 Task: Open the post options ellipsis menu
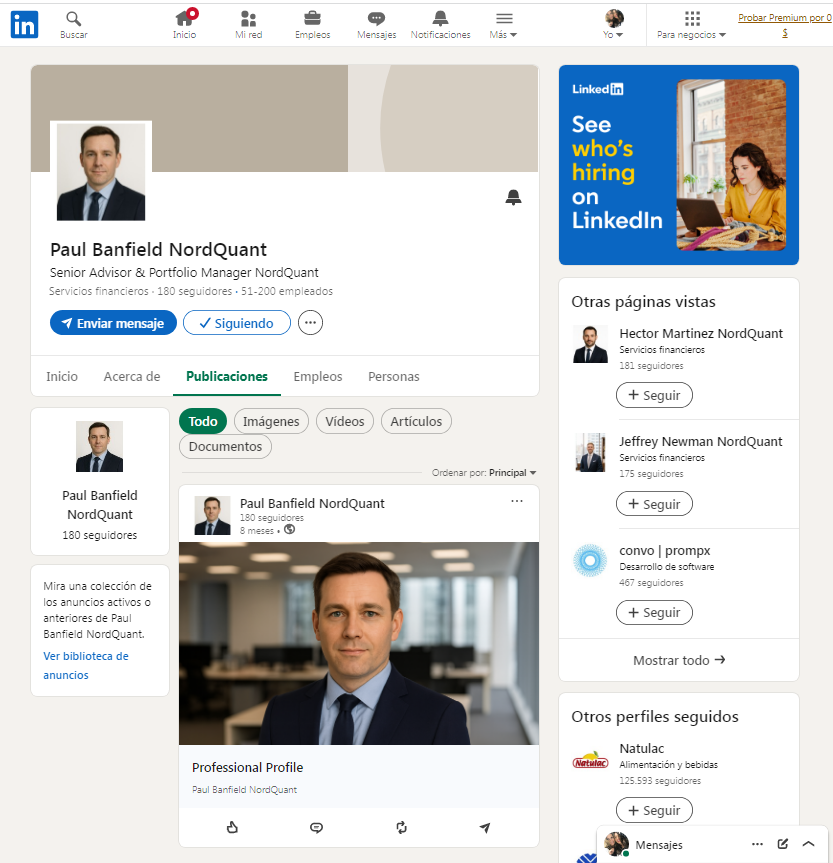pos(517,501)
